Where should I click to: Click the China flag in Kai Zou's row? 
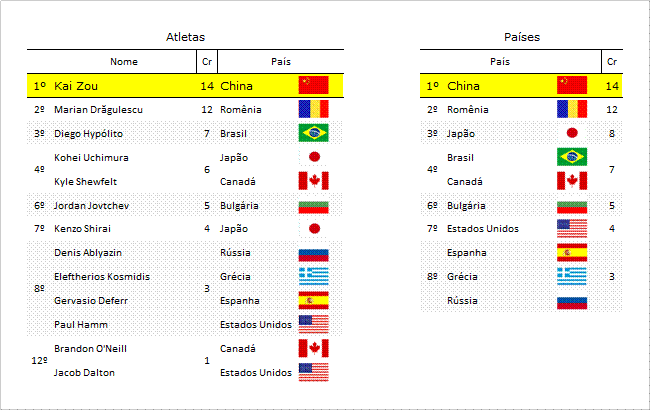click(313, 85)
